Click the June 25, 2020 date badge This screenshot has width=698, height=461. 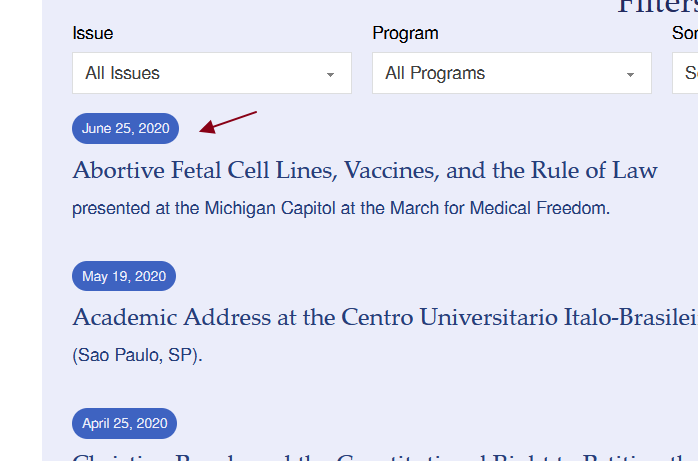(126, 128)
